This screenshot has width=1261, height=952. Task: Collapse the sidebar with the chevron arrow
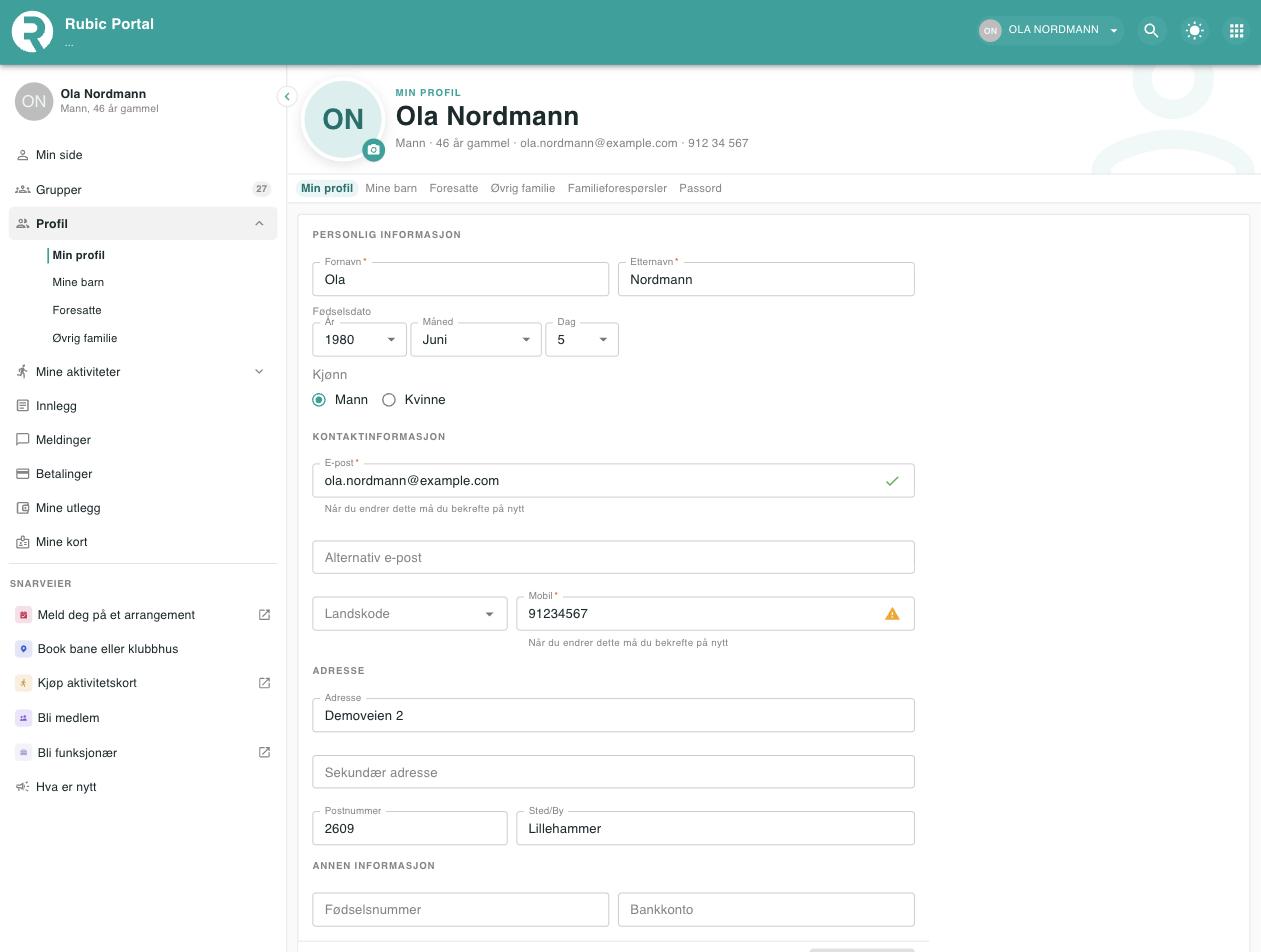[x=287, y=96]
